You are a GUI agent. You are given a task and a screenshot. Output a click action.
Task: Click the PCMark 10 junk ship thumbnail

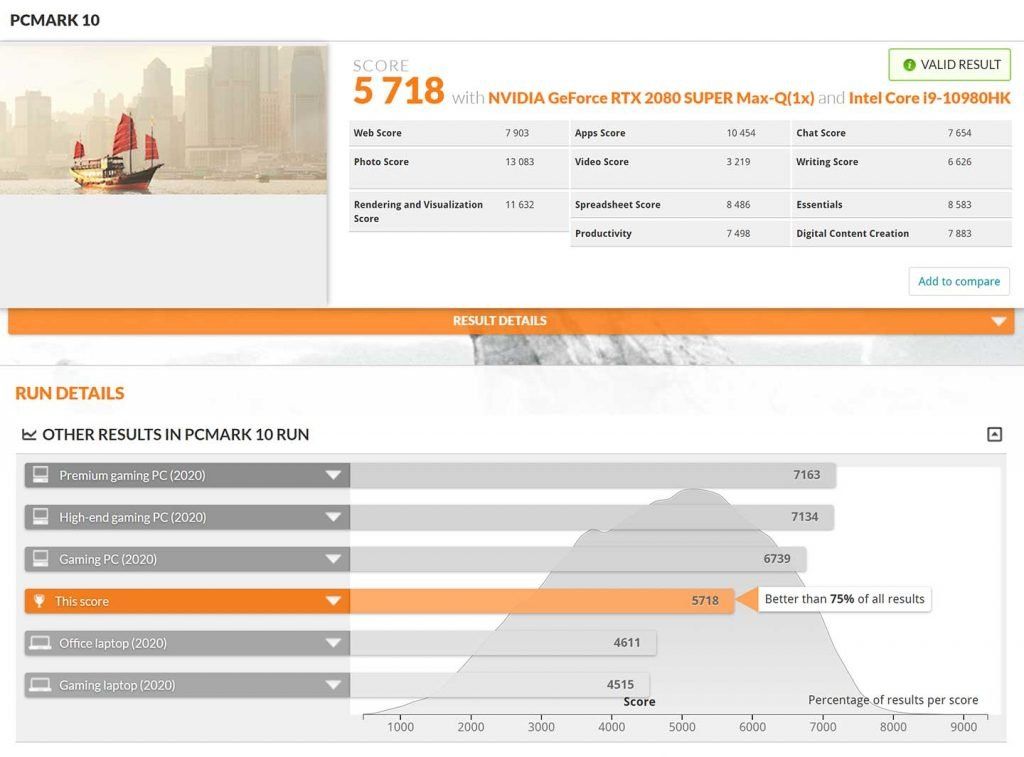tap(163, 120)
